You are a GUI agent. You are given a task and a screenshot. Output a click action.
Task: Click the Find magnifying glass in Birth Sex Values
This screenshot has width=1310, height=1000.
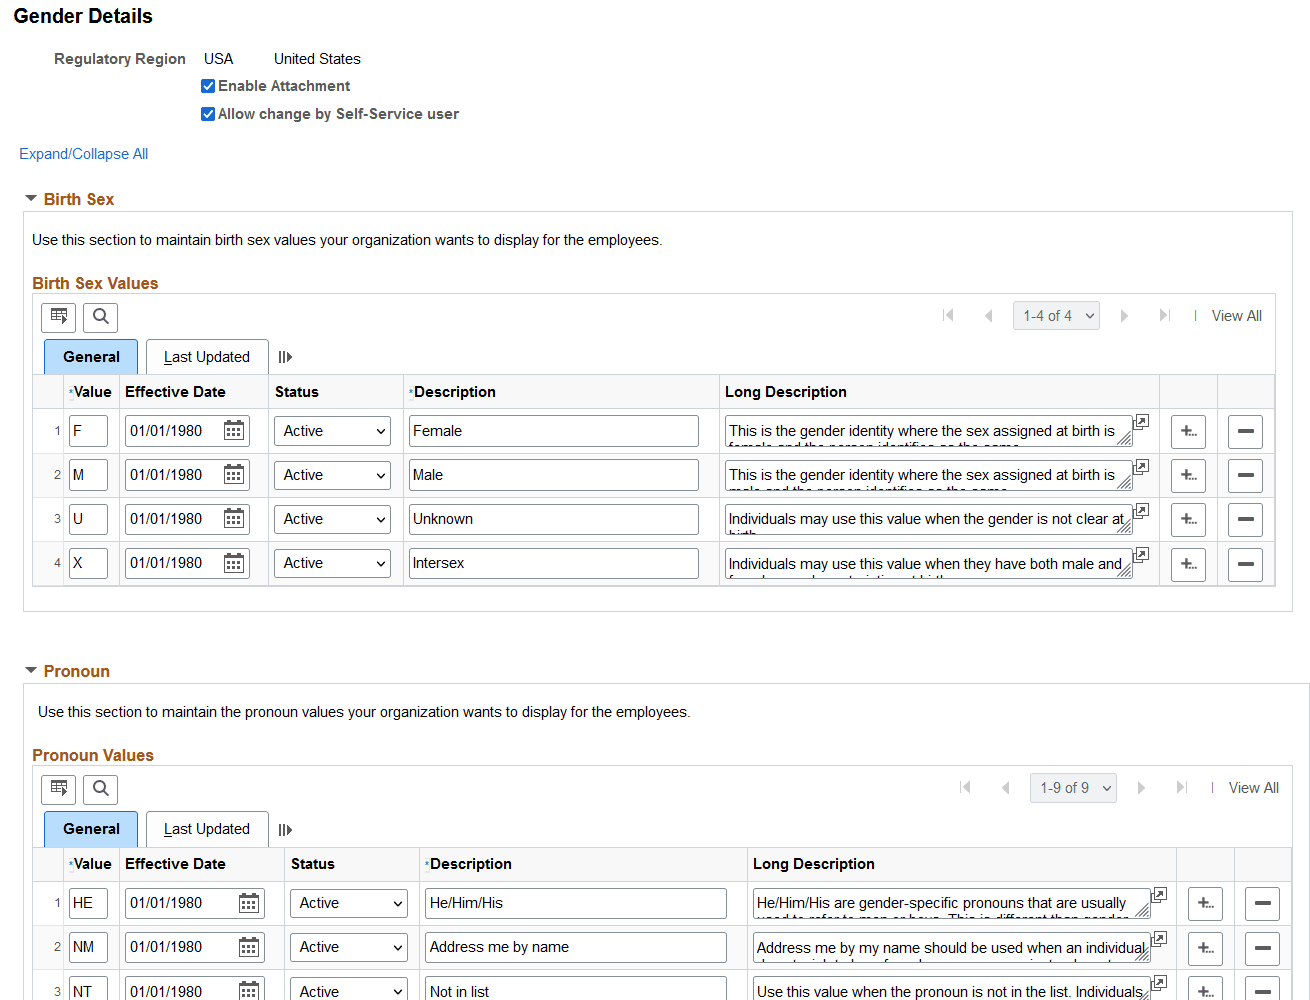100,317
